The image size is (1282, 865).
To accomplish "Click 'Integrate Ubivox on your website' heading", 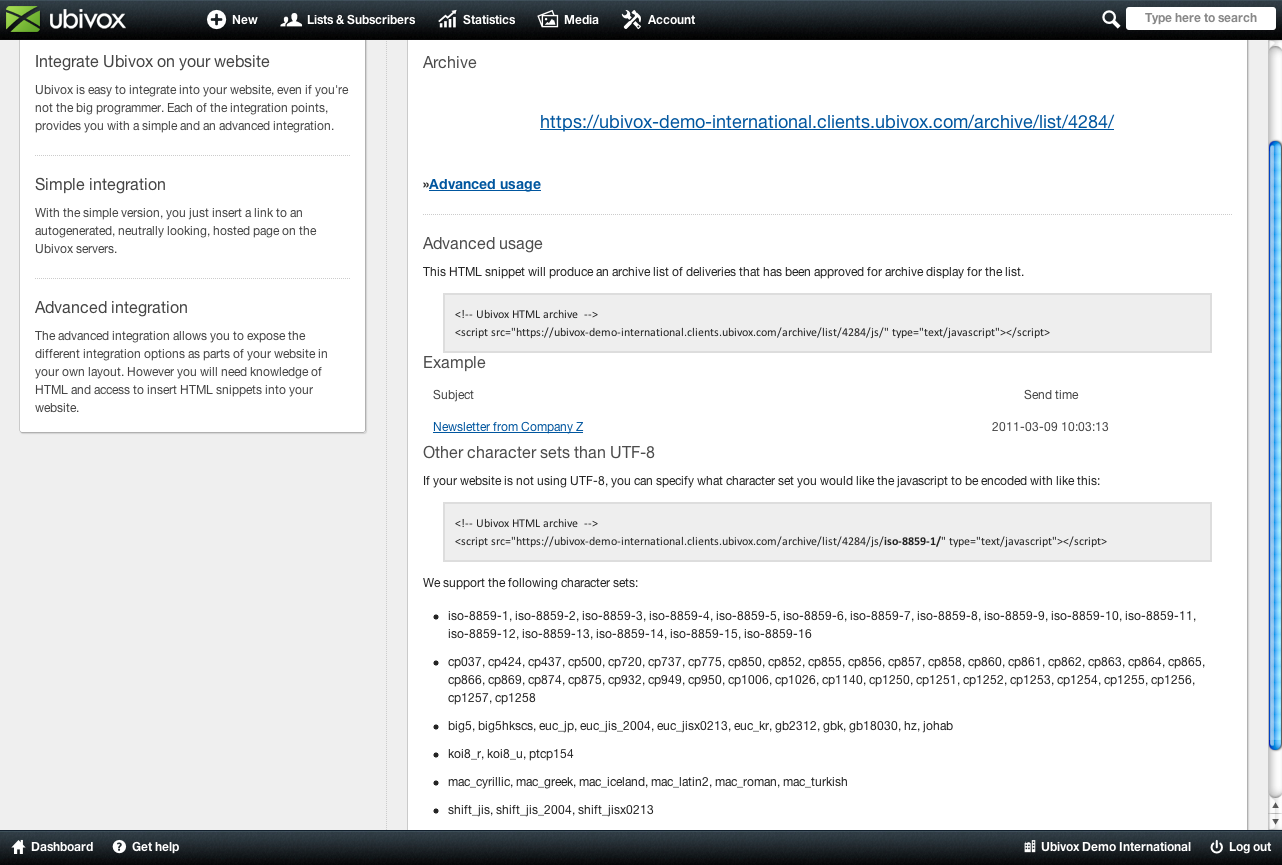I will pos(152,62).
